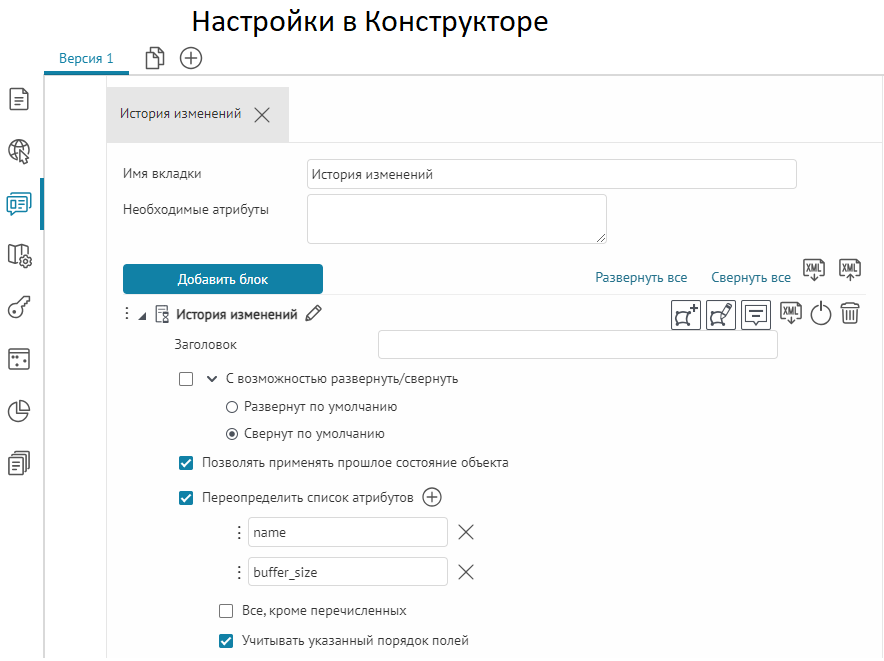Screen dimensions: 884x661
Task: Click the trash icon to delete block
Action: tap(850, 314)
